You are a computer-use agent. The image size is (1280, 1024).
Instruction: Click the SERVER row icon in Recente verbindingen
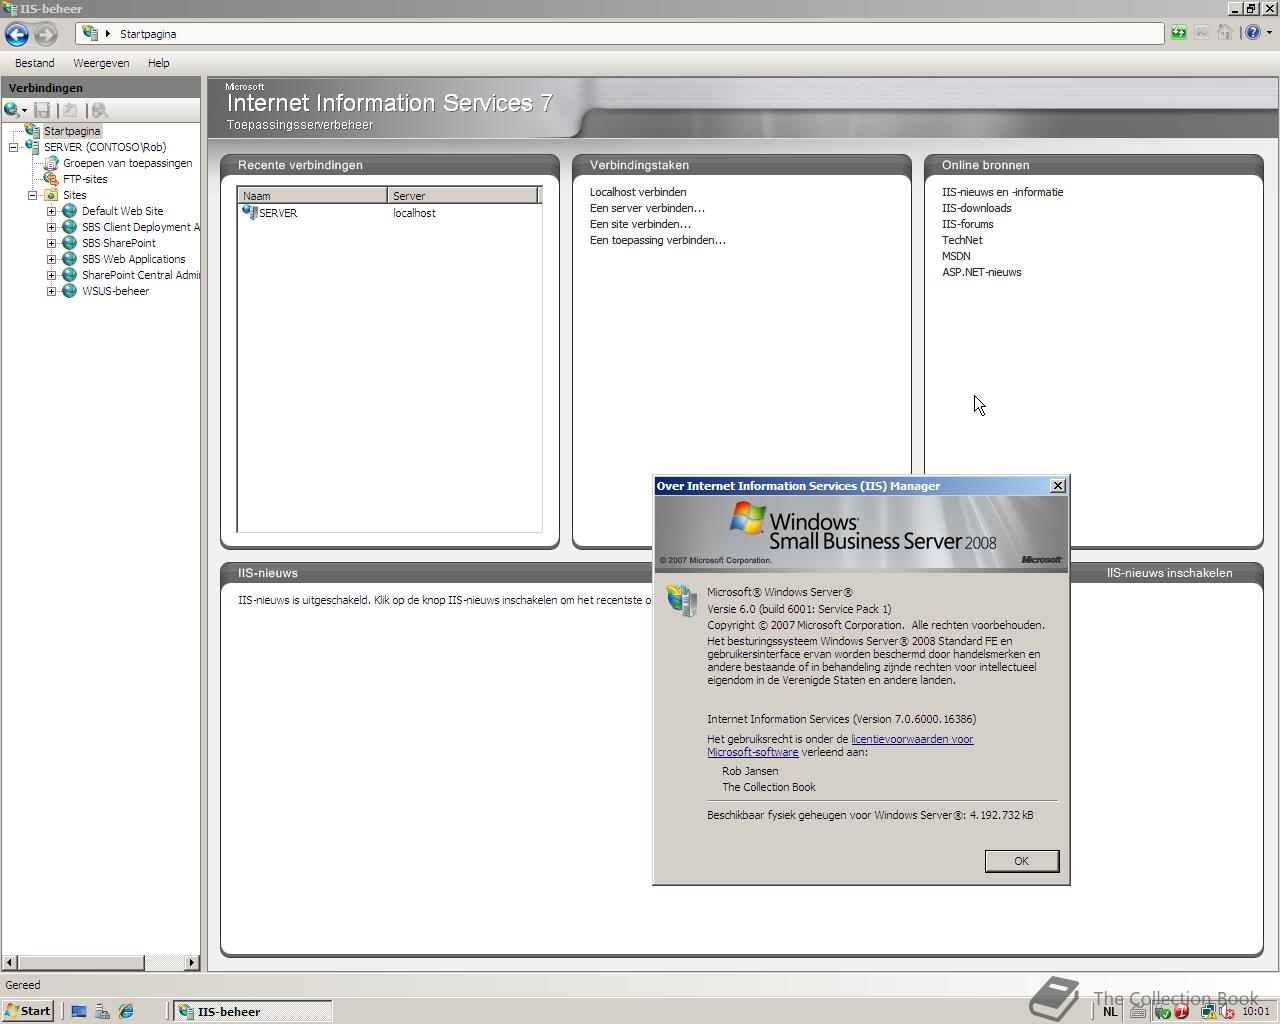[250, 212]
